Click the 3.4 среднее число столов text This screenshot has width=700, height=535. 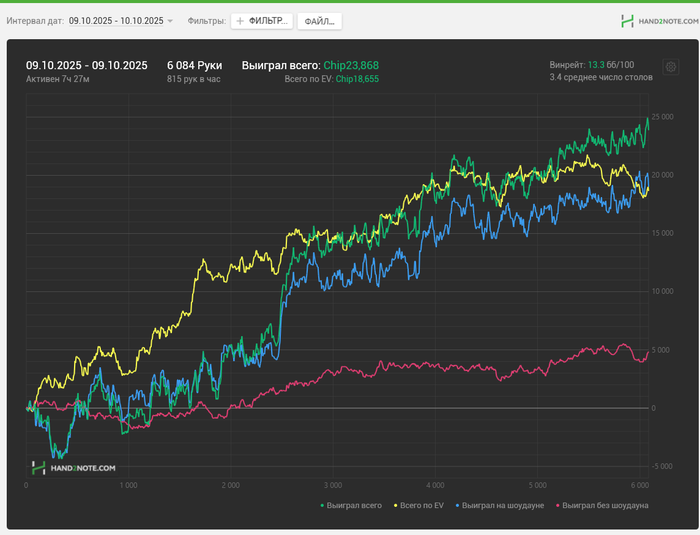pyautogui.click(x=601, y=77)
